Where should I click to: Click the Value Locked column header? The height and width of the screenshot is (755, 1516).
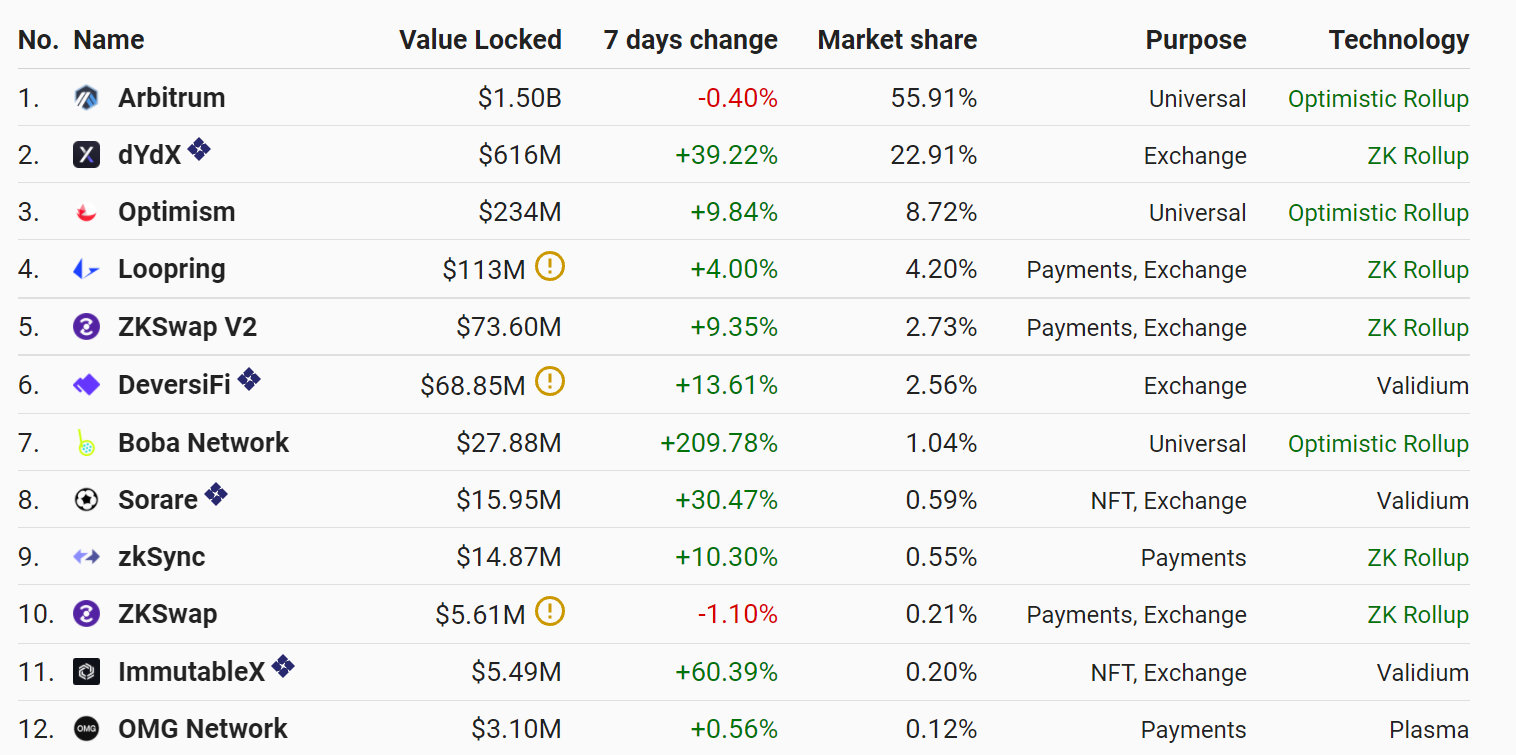480,40
